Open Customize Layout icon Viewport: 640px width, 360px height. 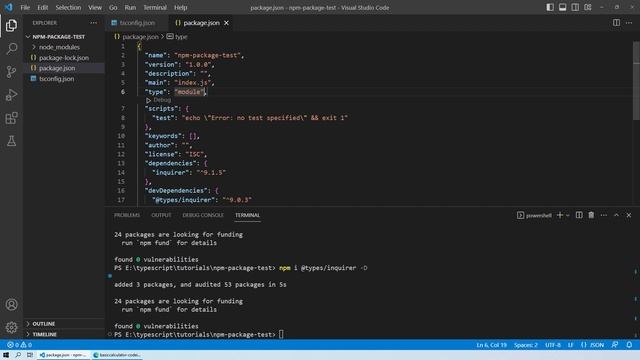[x=588, y=7]
